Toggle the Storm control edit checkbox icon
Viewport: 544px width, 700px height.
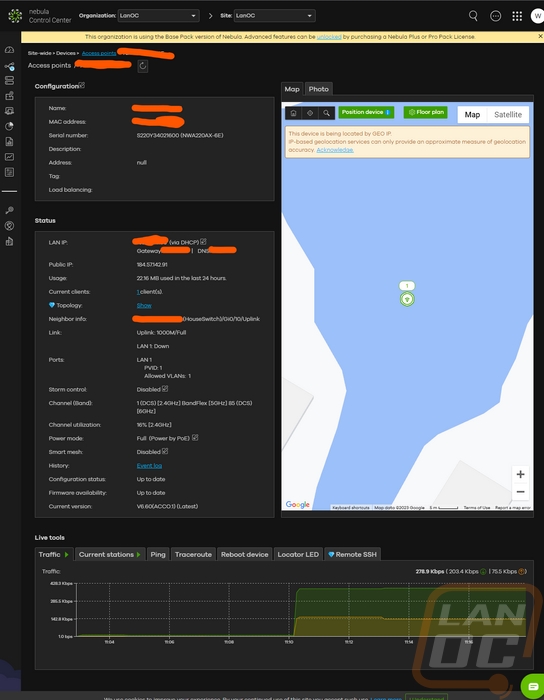(x=165, y=388)
